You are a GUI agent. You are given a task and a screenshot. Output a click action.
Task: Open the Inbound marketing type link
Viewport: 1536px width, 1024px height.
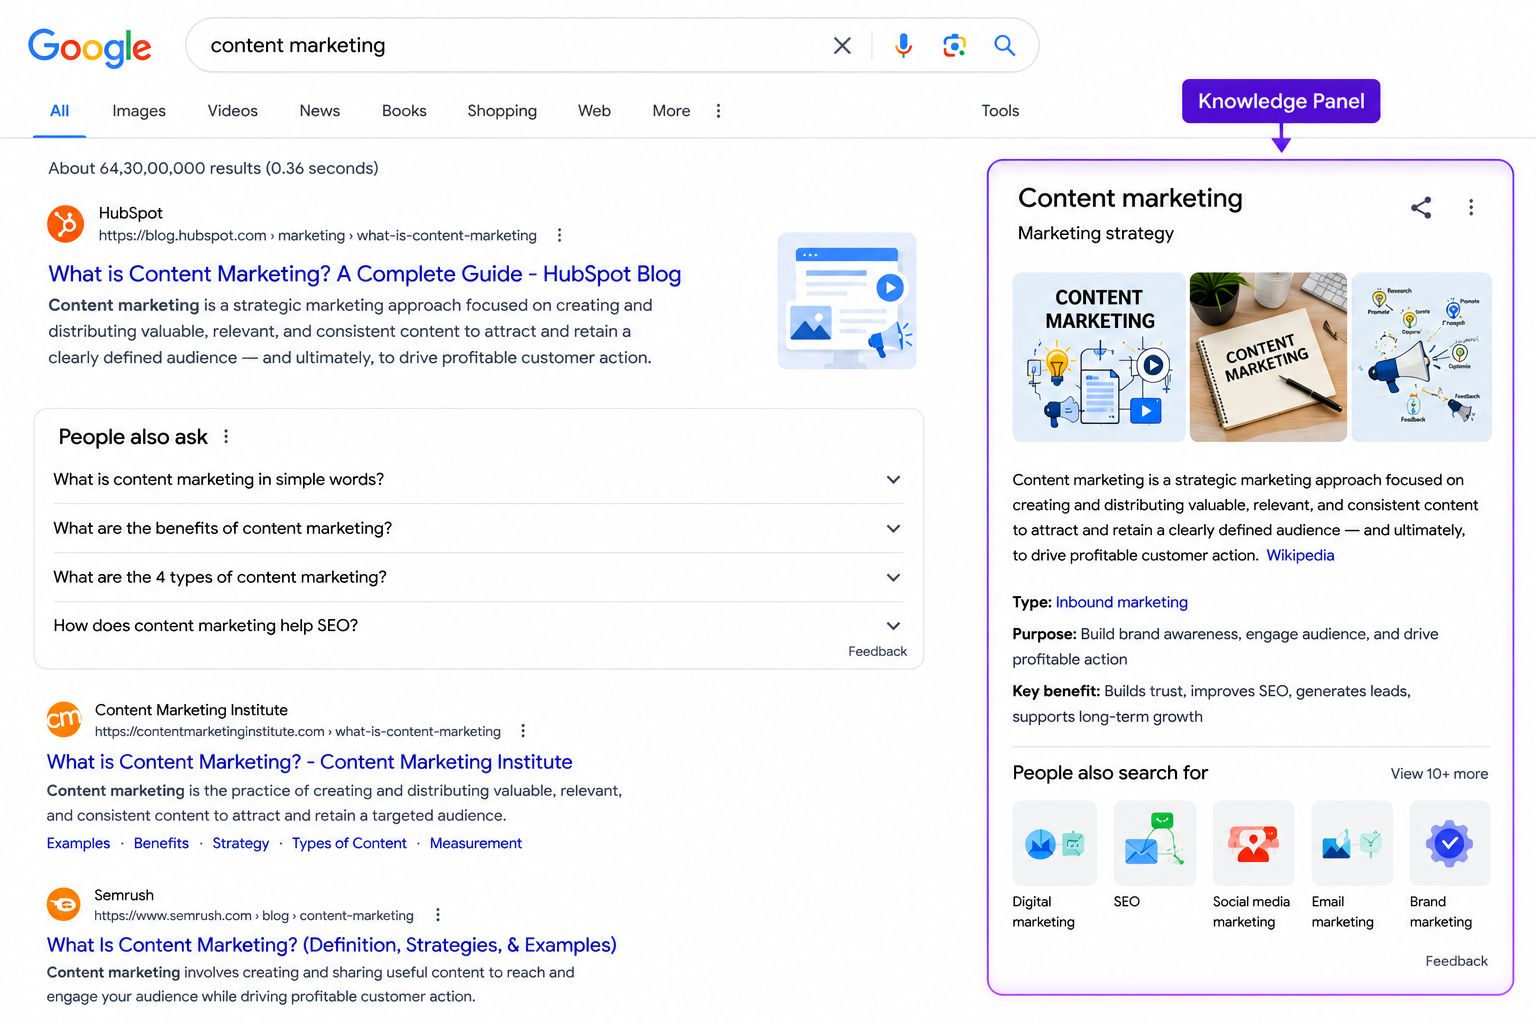[x=1122, y=602]
